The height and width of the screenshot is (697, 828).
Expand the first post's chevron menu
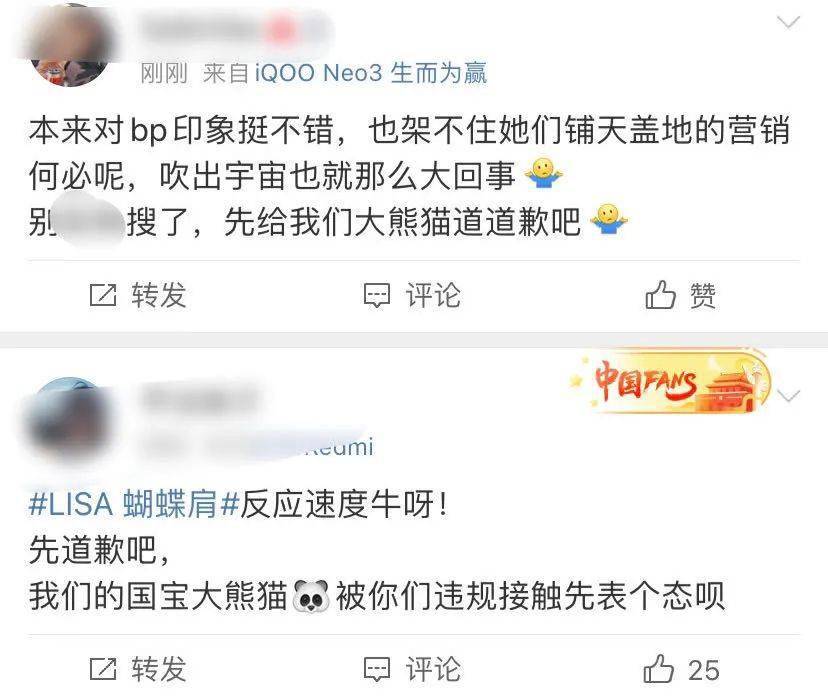click(x=788, y=23)
